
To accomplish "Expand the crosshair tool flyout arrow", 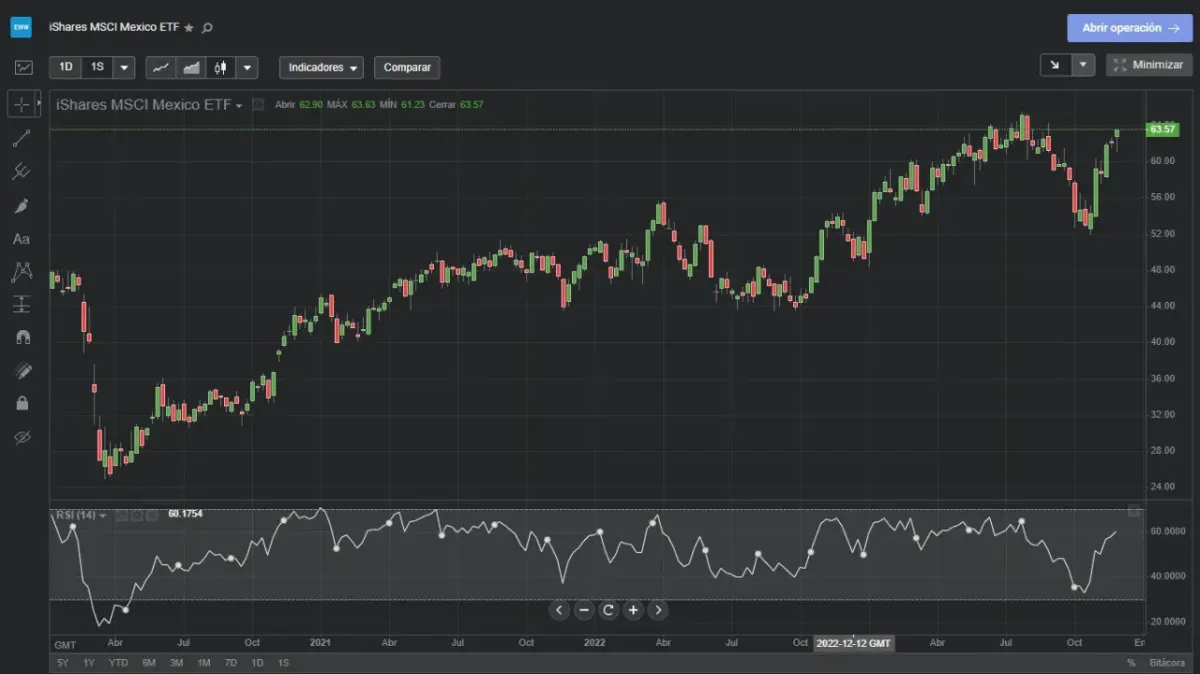I will (x=39, y=103).
